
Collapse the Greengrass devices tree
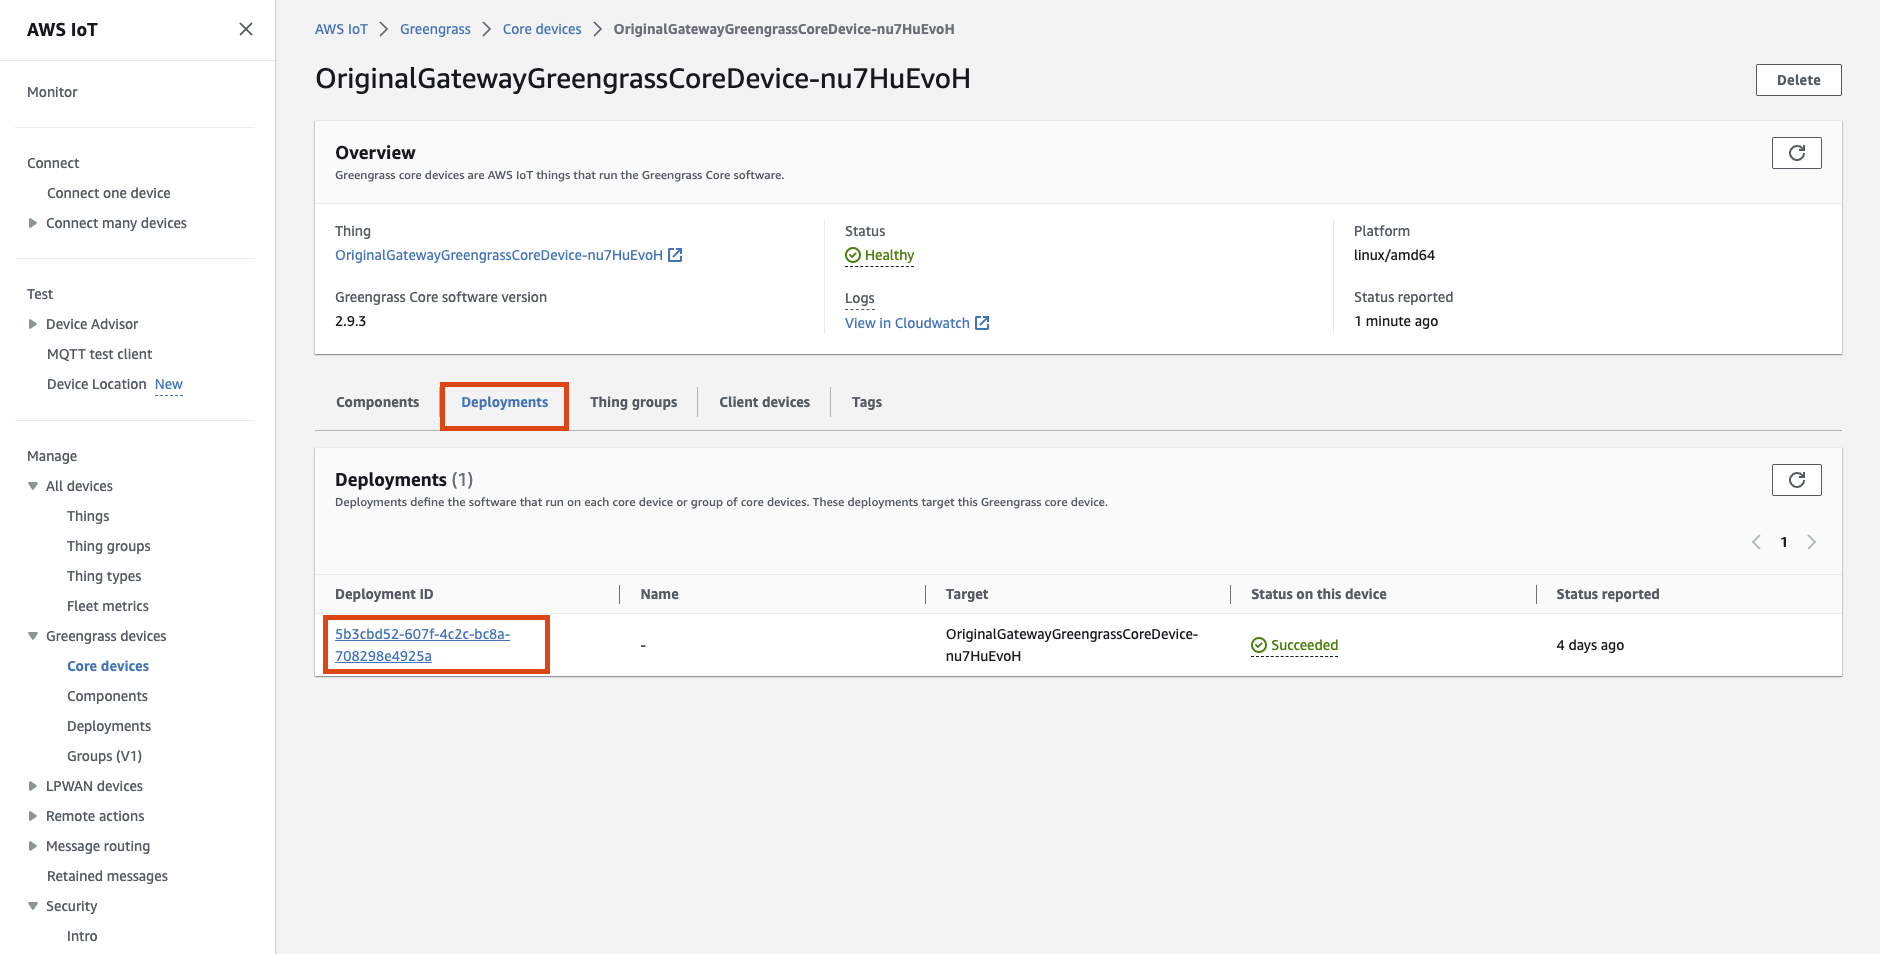pos(33,636)
